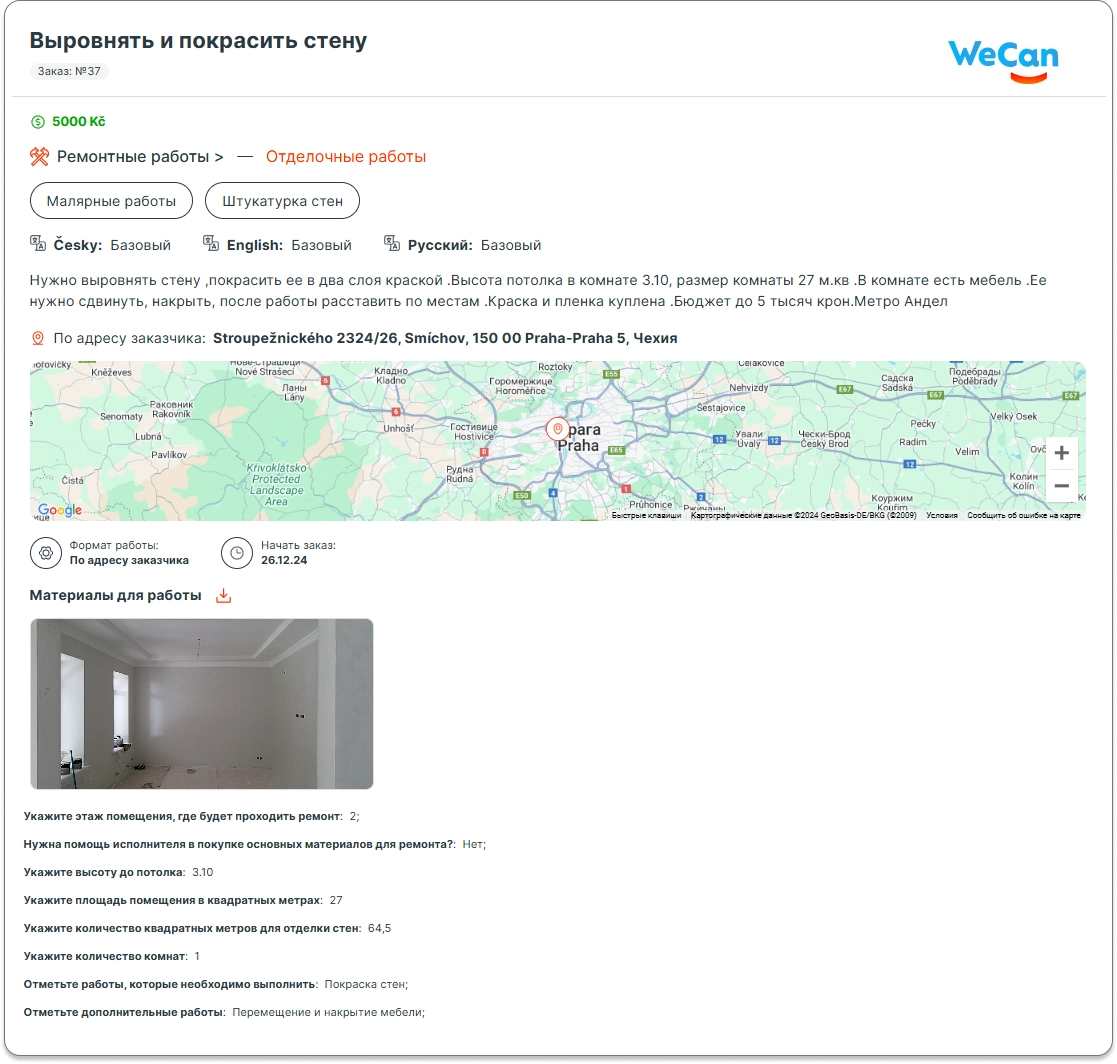
Task: Download work materials via the download icon
Action: 224,595
